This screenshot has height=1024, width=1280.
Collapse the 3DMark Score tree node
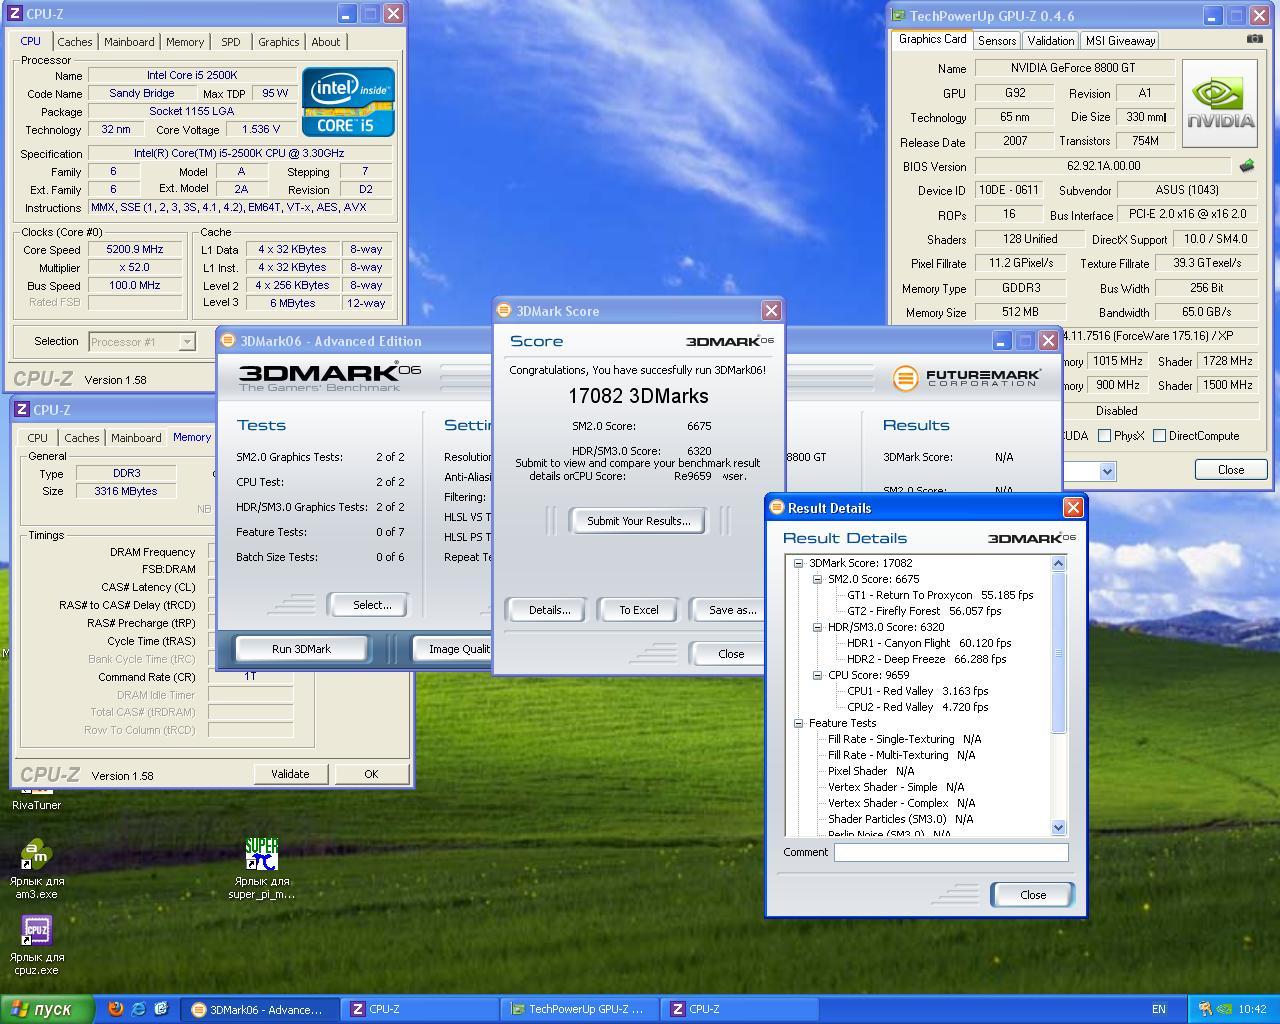798,563
